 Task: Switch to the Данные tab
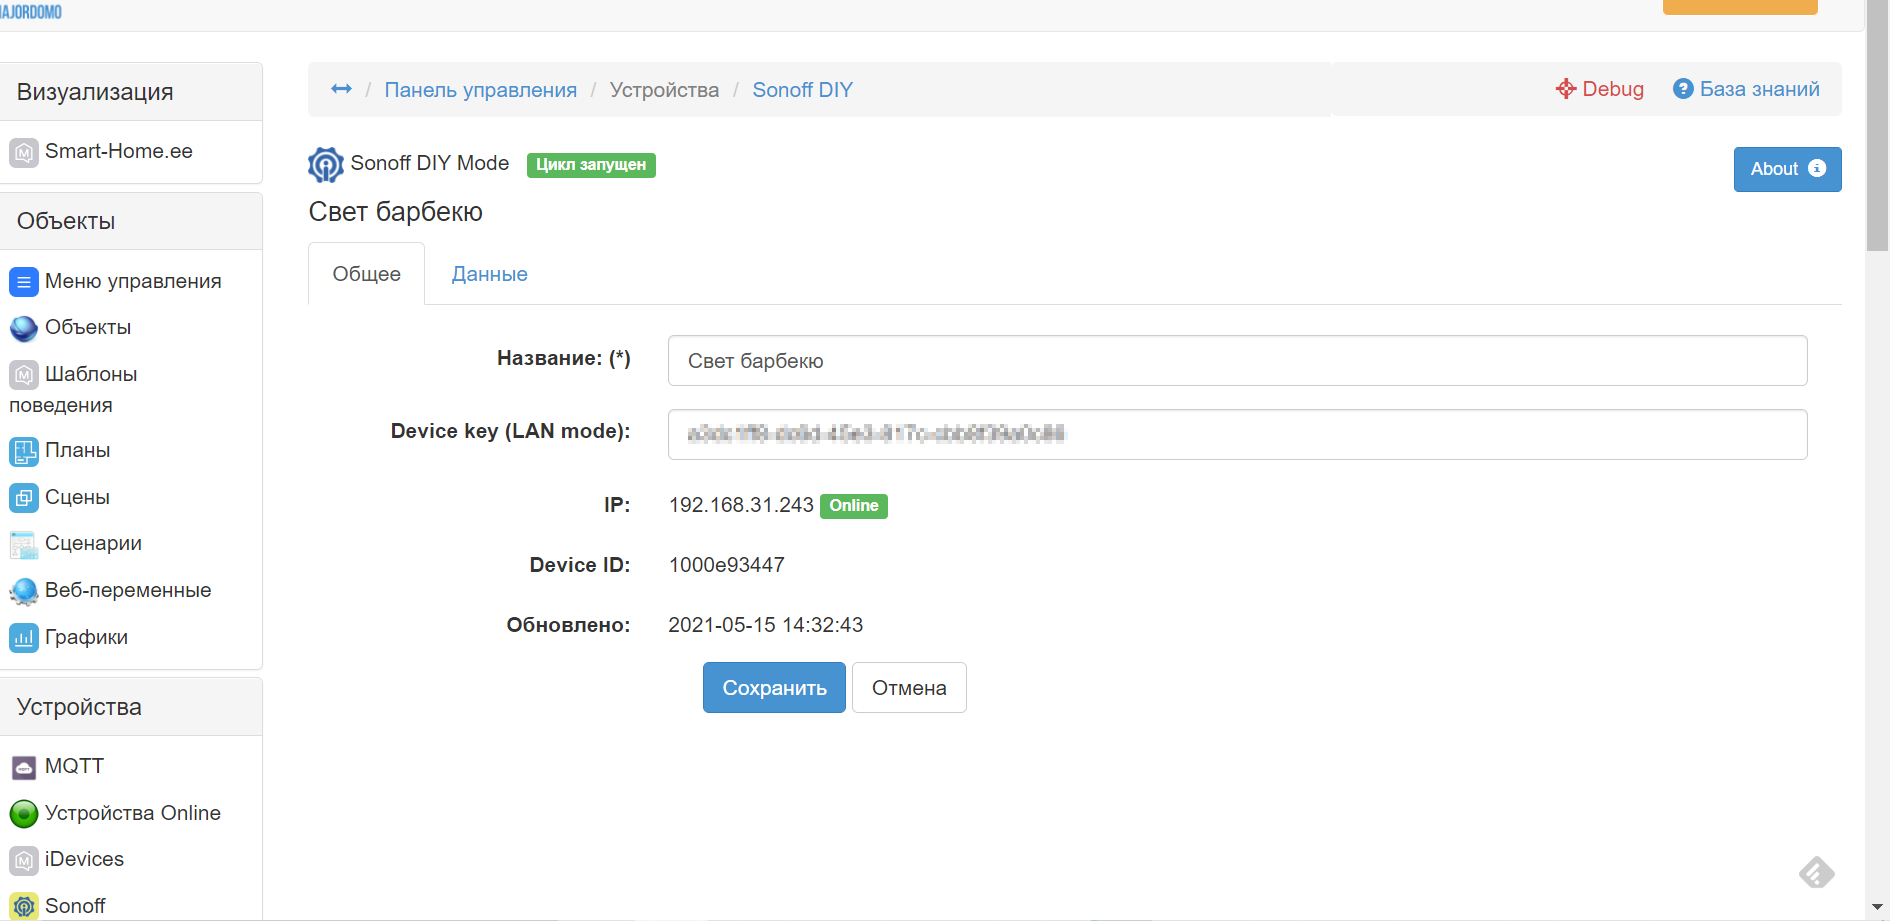coord(489,274)
